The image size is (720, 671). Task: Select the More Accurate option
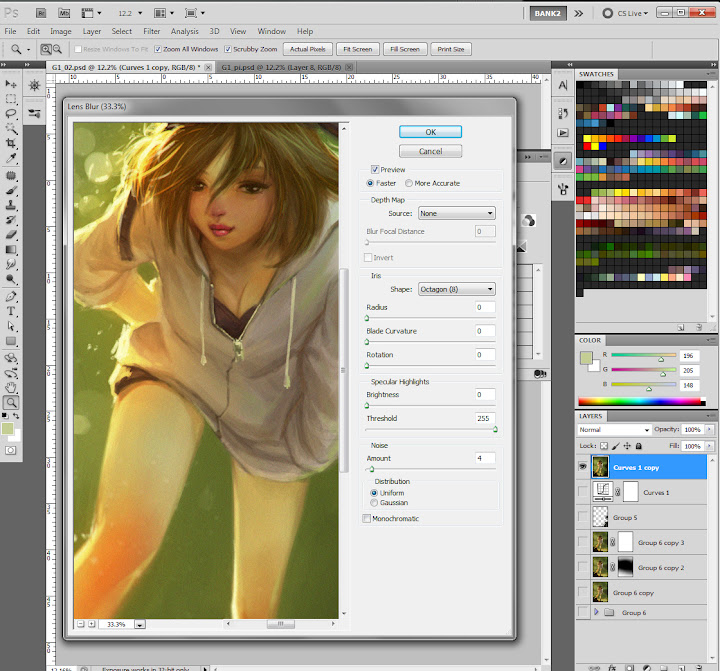(x=409, y=183)
